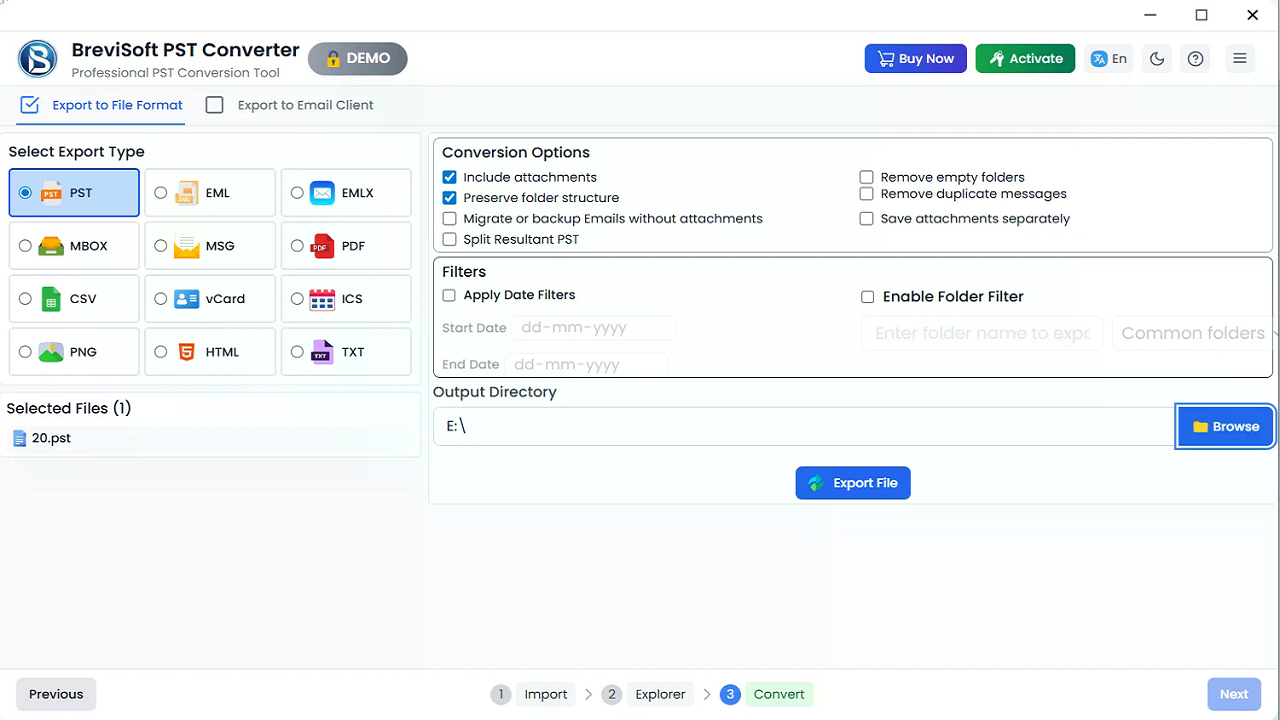This screenshot has width=1280, height=720.
Task: Click the HTML5 format icon
Action: (186, 352)
